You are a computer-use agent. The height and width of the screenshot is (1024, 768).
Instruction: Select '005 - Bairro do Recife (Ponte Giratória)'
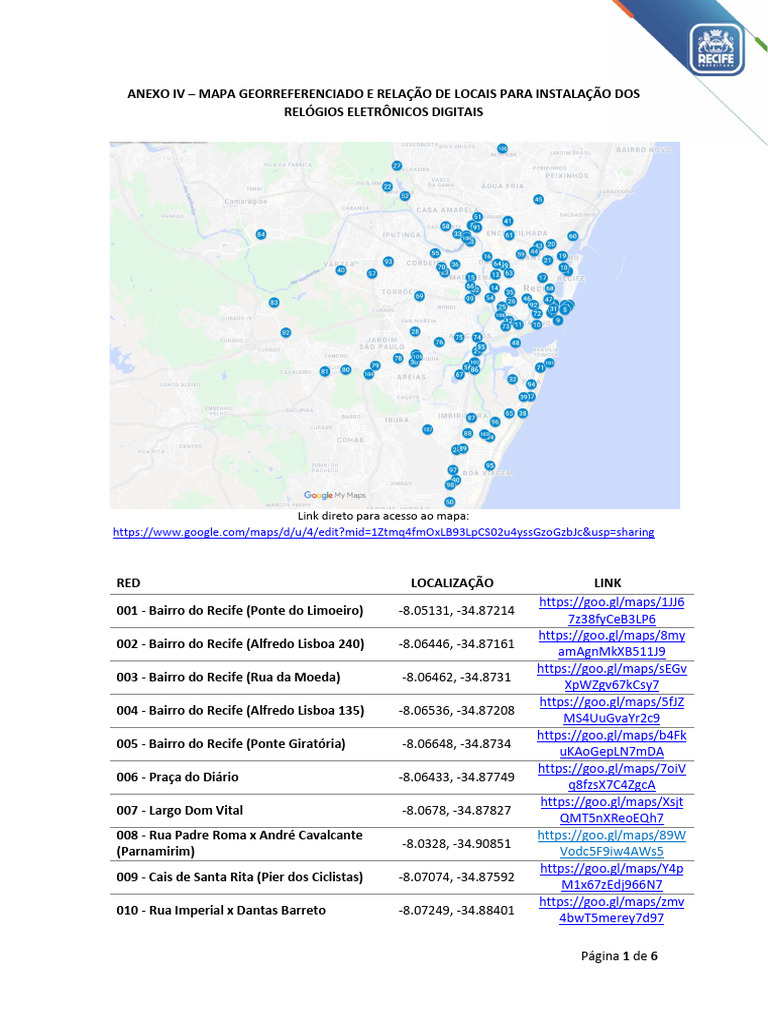point(231,743)
